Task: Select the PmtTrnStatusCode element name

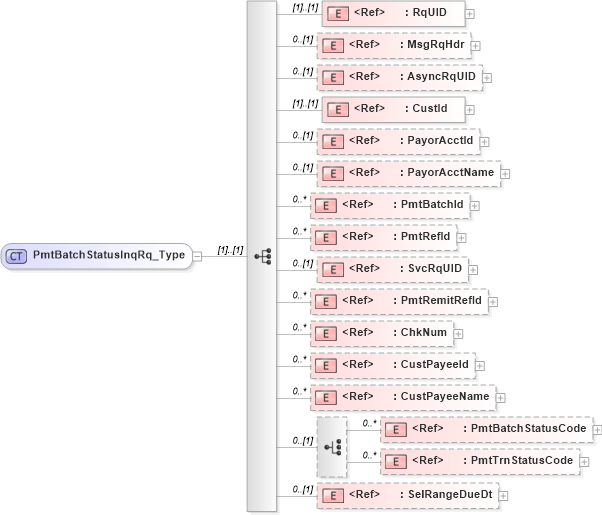Action: pyautogui.click(x=522, y=460)
